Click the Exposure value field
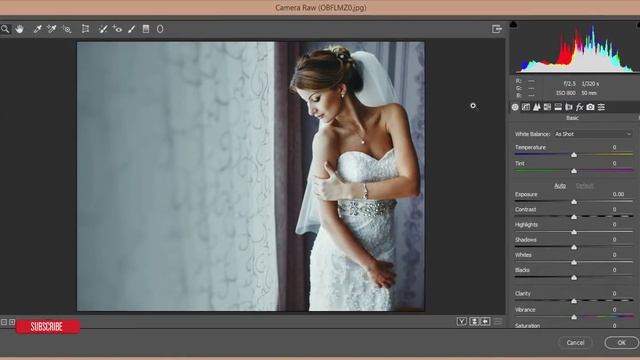 (618, 194)
